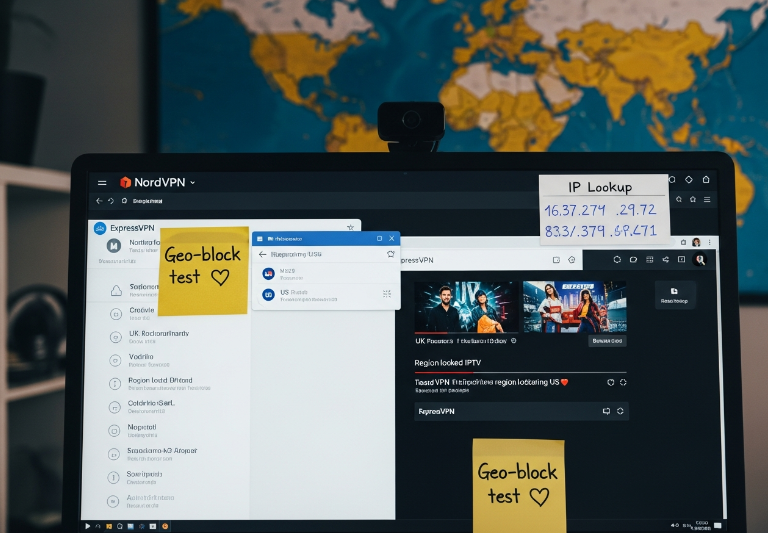The width and height of the screenshot is (768, 533).
Task: Click the 'FapreoVPN' dark input row
Action: pyautogui.click(x=521, y=412)
